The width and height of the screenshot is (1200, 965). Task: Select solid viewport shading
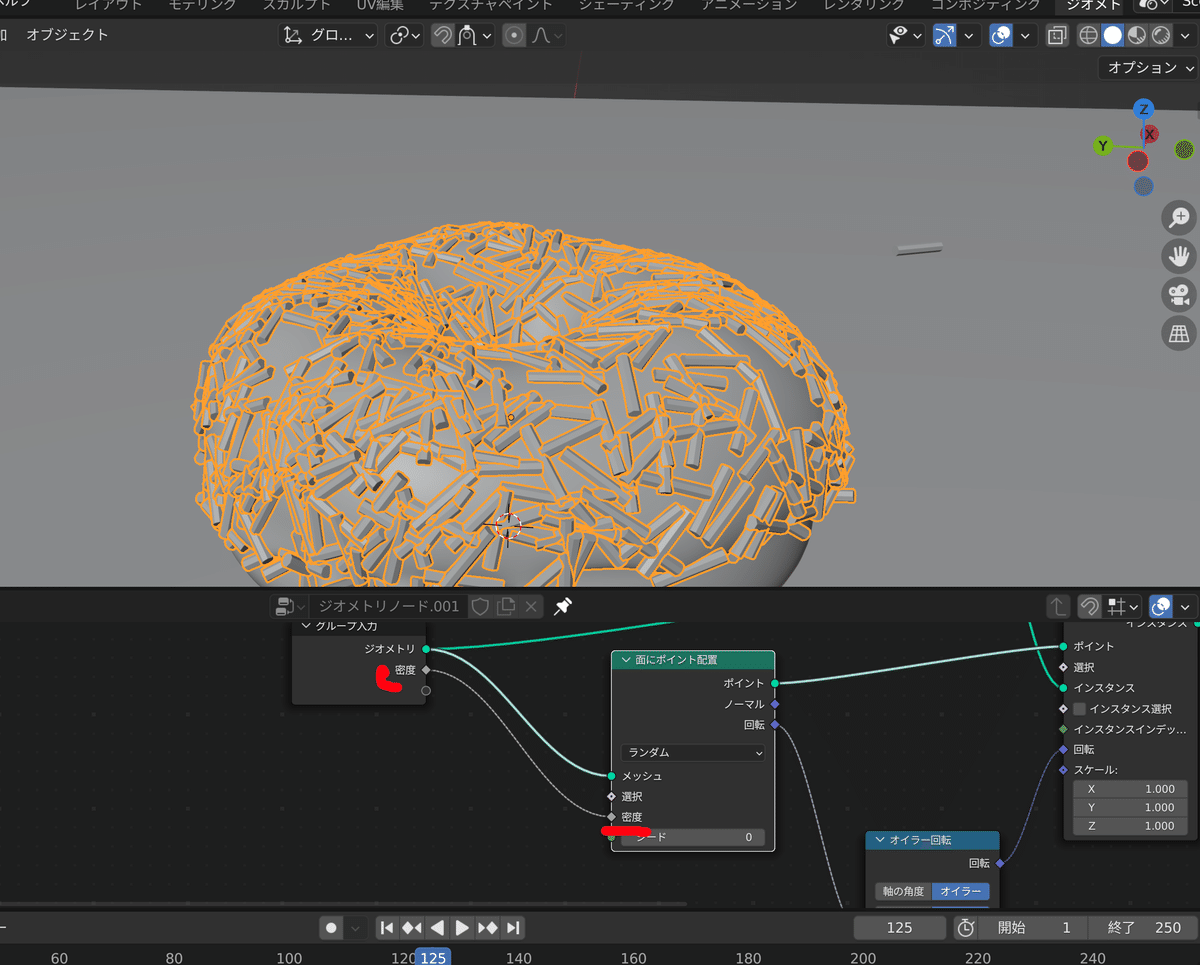[1112, 35]
